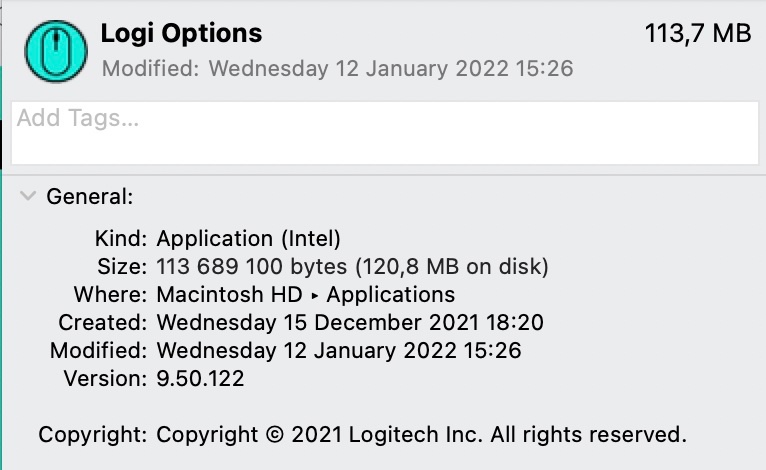Click the General section heading label
The height and width of the screenshot is (470, 766).
click(90, 197)
